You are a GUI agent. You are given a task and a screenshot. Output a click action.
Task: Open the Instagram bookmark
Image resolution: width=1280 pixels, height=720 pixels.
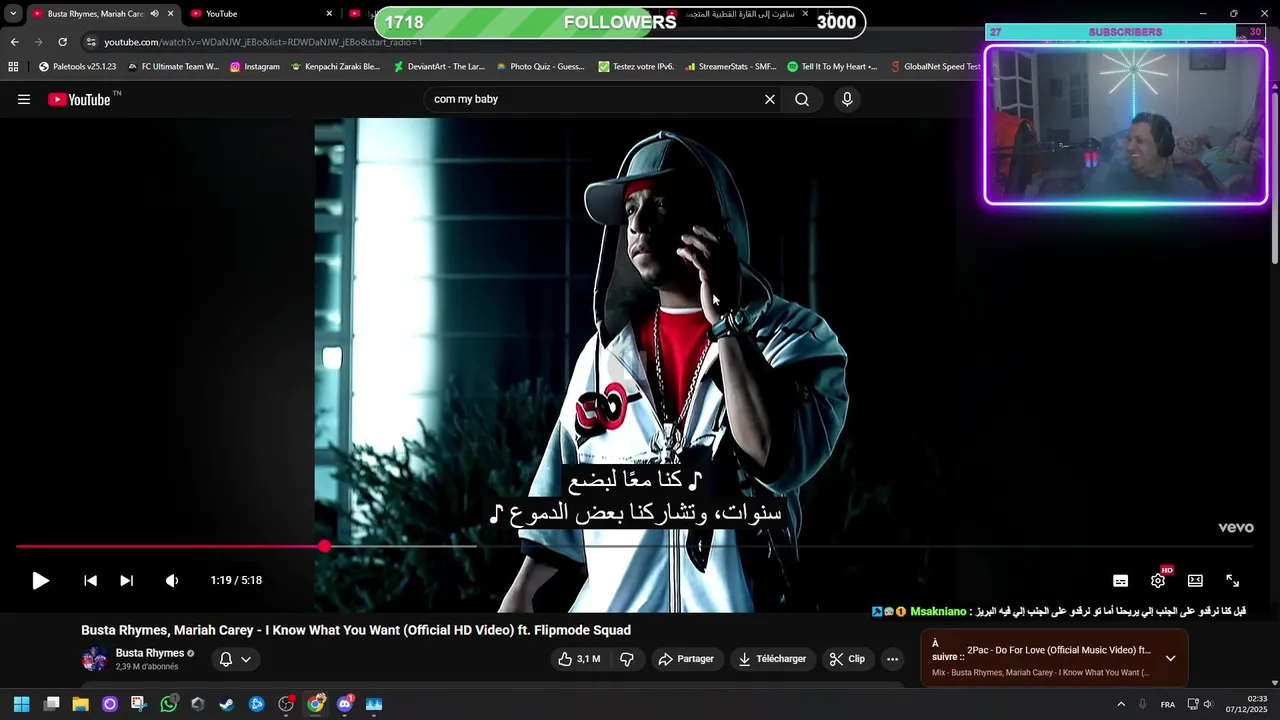tap(255, 67)
